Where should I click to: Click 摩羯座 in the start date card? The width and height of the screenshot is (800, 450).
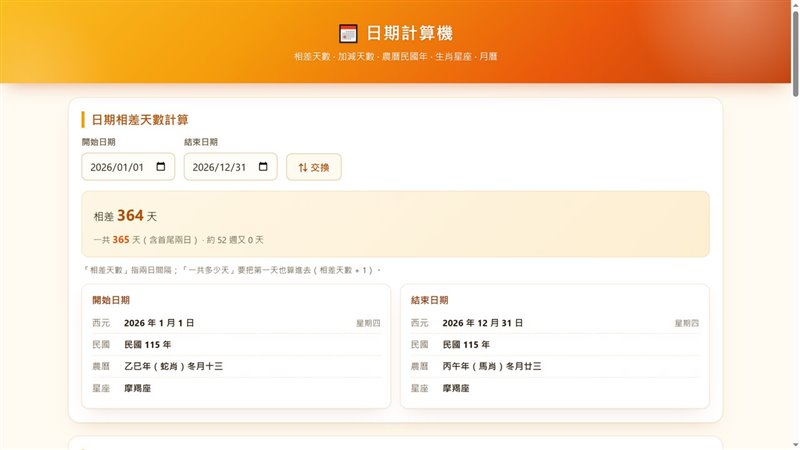pos(138,388)
